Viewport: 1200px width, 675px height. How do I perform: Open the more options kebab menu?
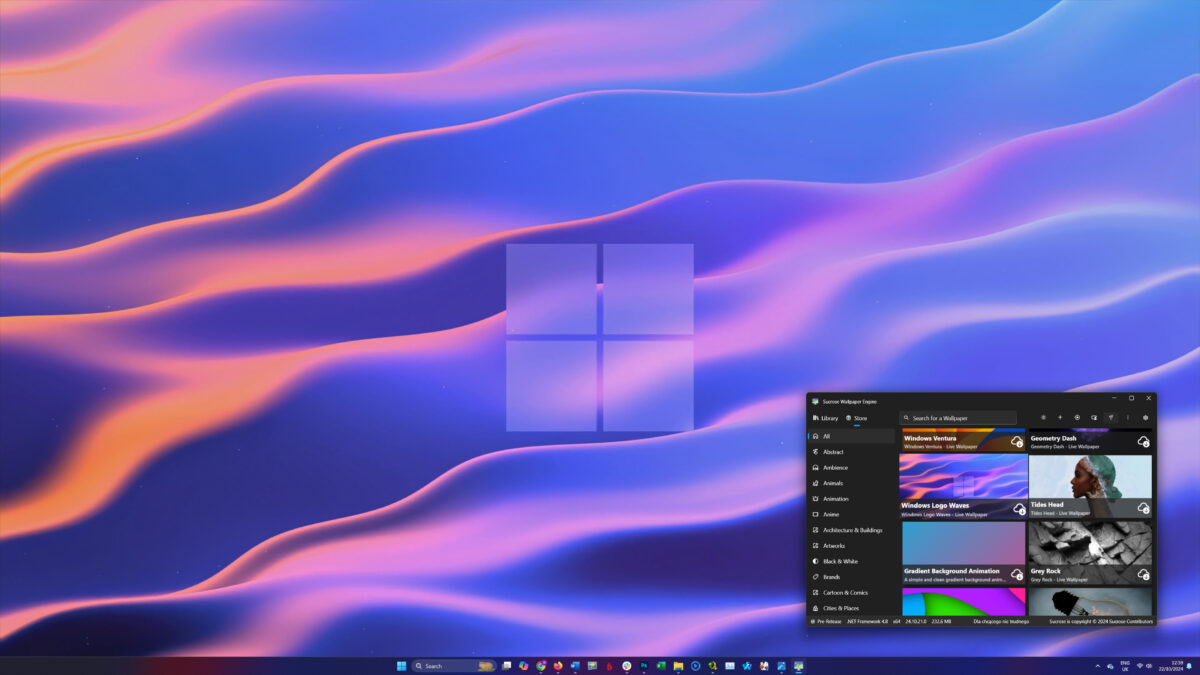[1128, 418]
